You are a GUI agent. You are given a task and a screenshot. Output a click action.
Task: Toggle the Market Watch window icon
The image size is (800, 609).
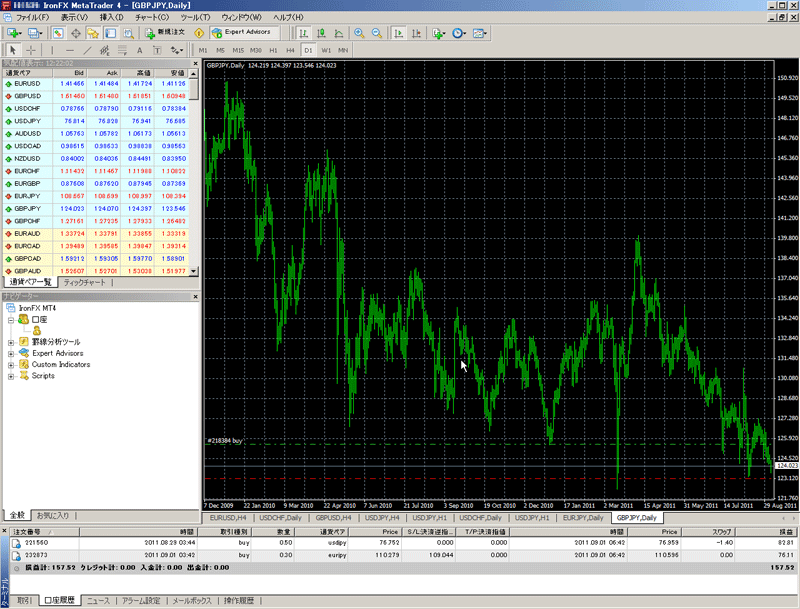coord(58,33)
